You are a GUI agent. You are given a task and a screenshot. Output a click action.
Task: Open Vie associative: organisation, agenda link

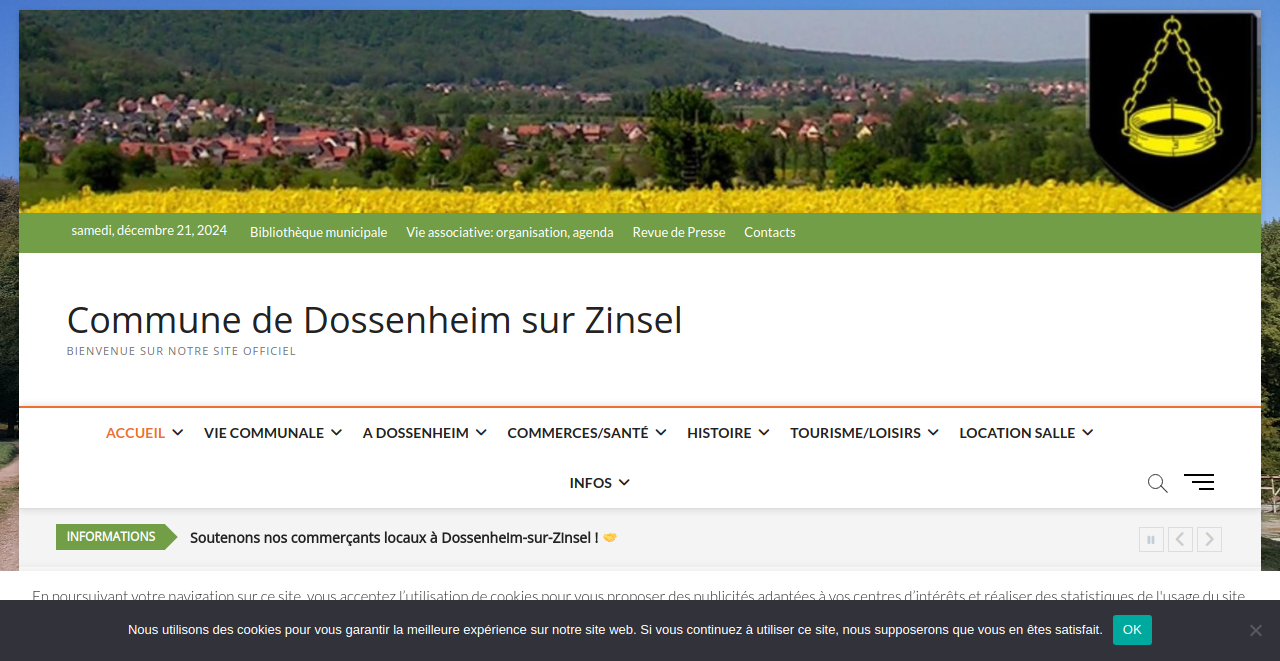tap(510, 232)
